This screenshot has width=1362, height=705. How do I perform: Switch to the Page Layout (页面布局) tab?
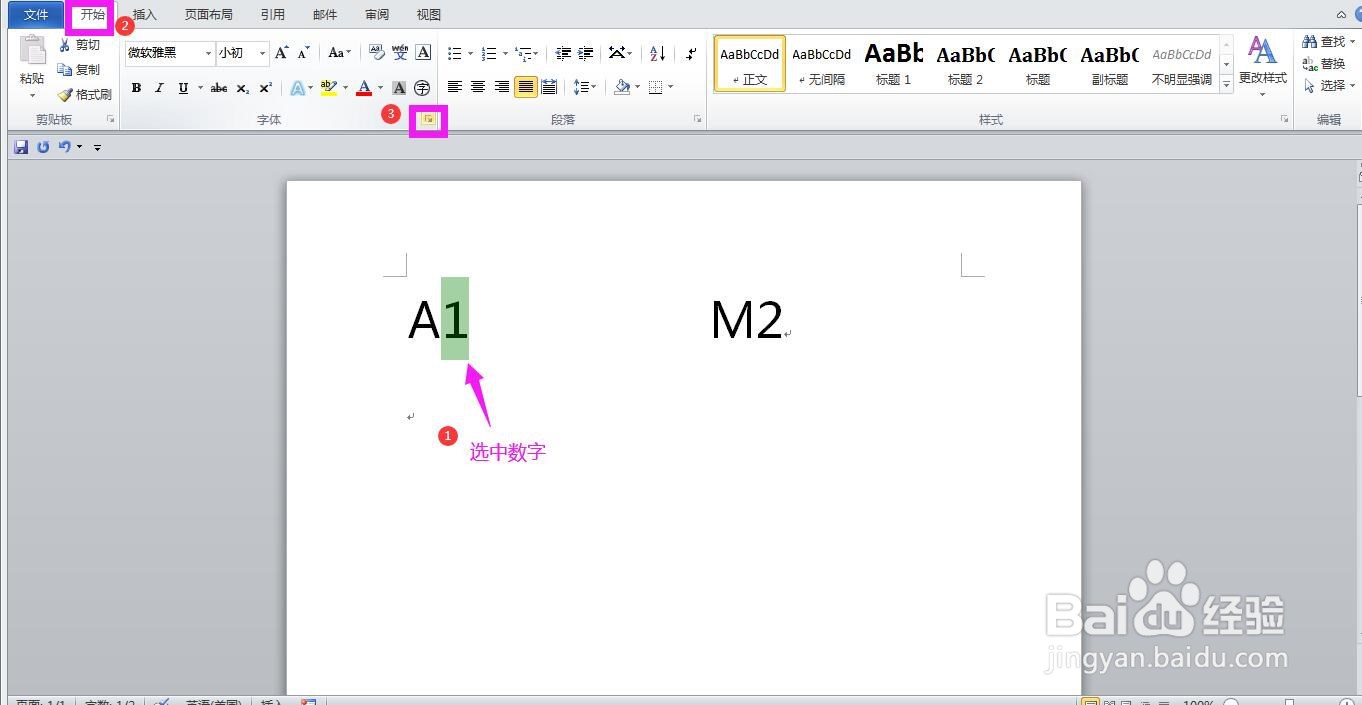pos(209,15)
